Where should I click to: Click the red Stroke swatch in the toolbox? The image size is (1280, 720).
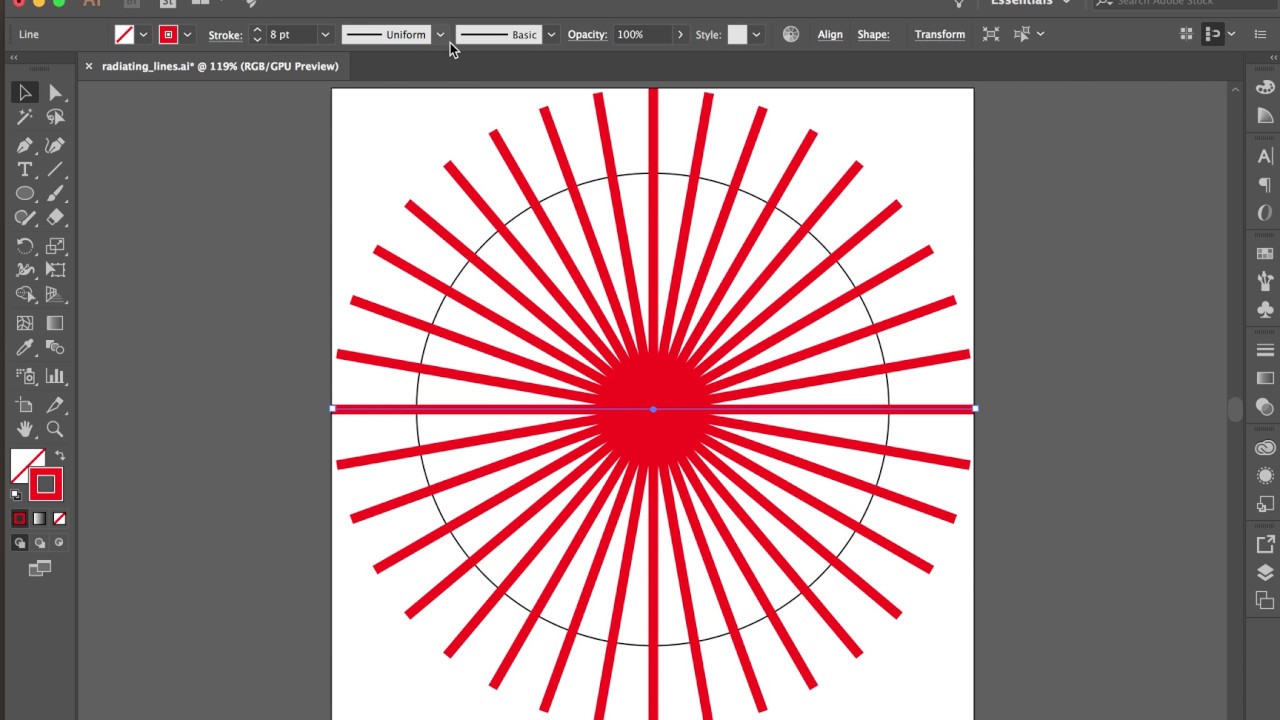45,484
